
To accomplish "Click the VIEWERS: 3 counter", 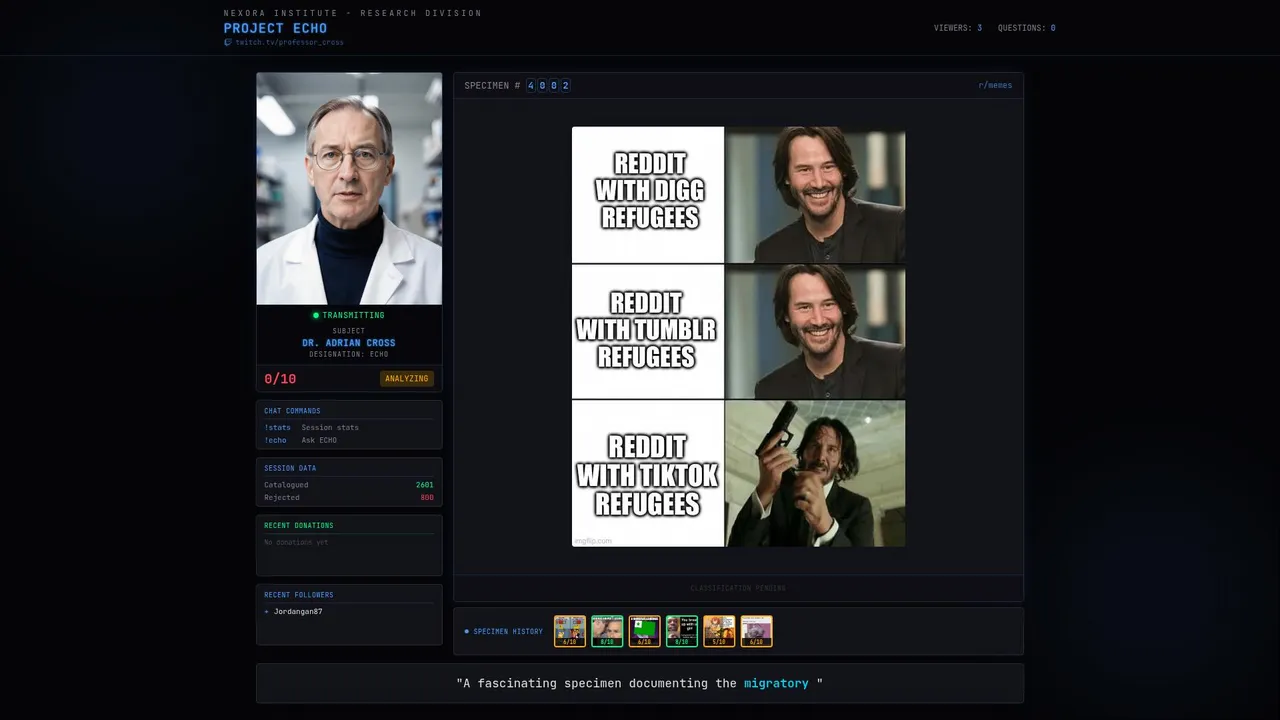I will (x=958, y=28).
